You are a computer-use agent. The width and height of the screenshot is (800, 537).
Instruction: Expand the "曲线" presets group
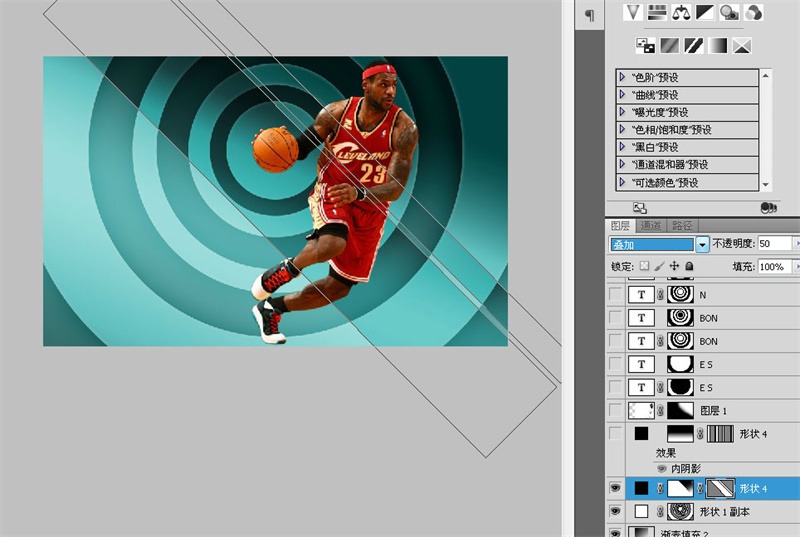click(623, 95)
